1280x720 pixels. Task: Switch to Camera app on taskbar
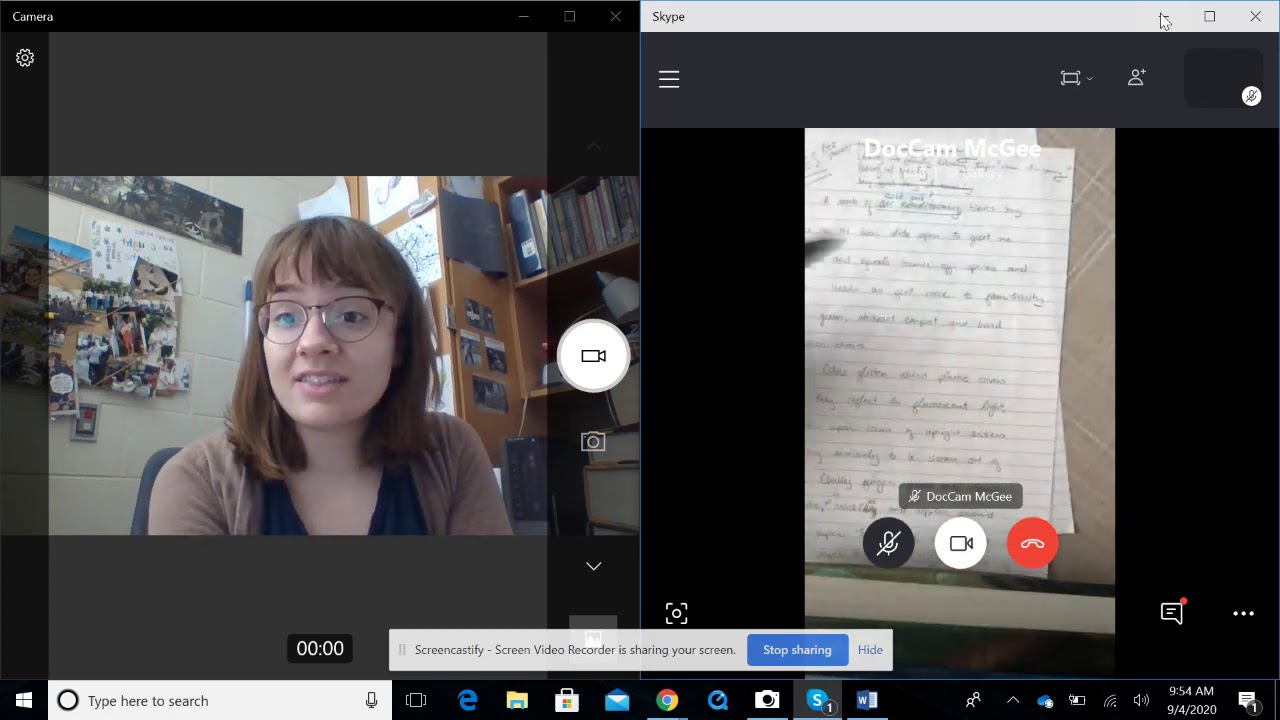[767, 700]
